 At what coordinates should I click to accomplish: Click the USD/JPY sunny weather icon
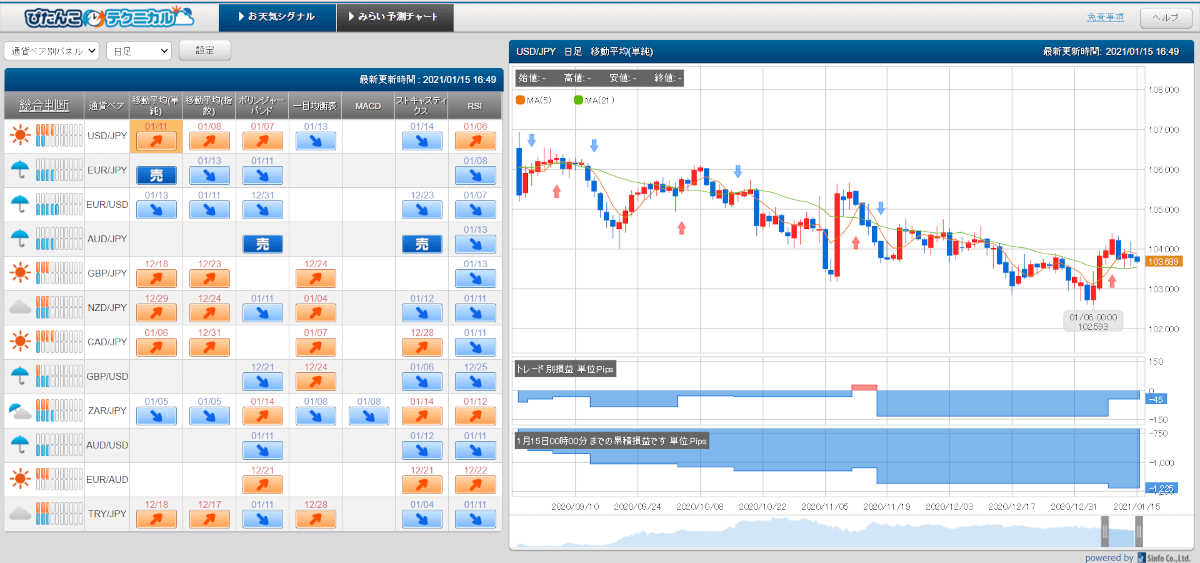[x=19, y=135]
